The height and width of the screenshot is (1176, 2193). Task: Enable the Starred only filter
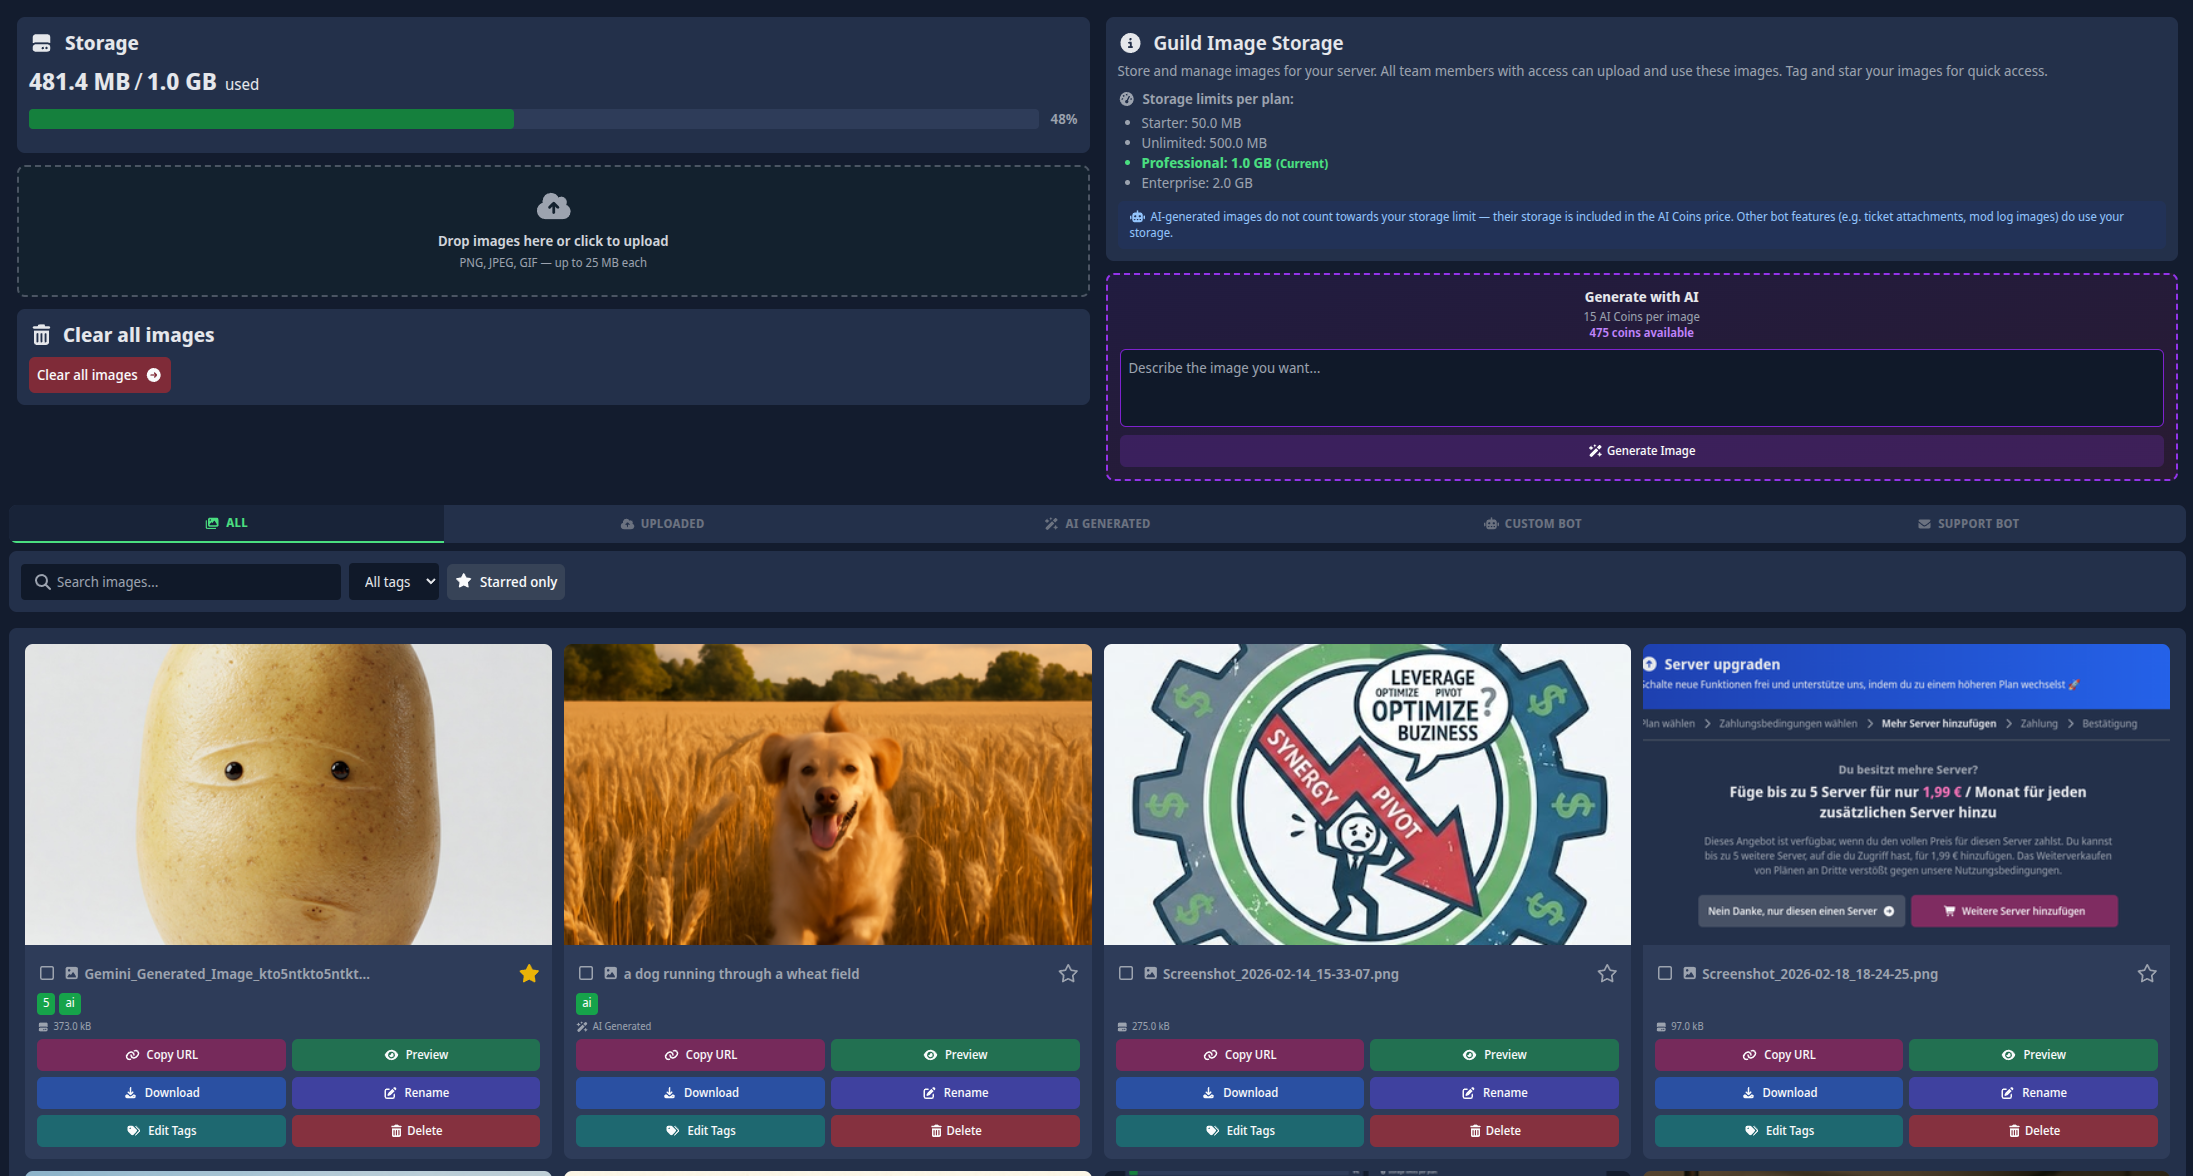pyautogui.click(x=505, y=581)
